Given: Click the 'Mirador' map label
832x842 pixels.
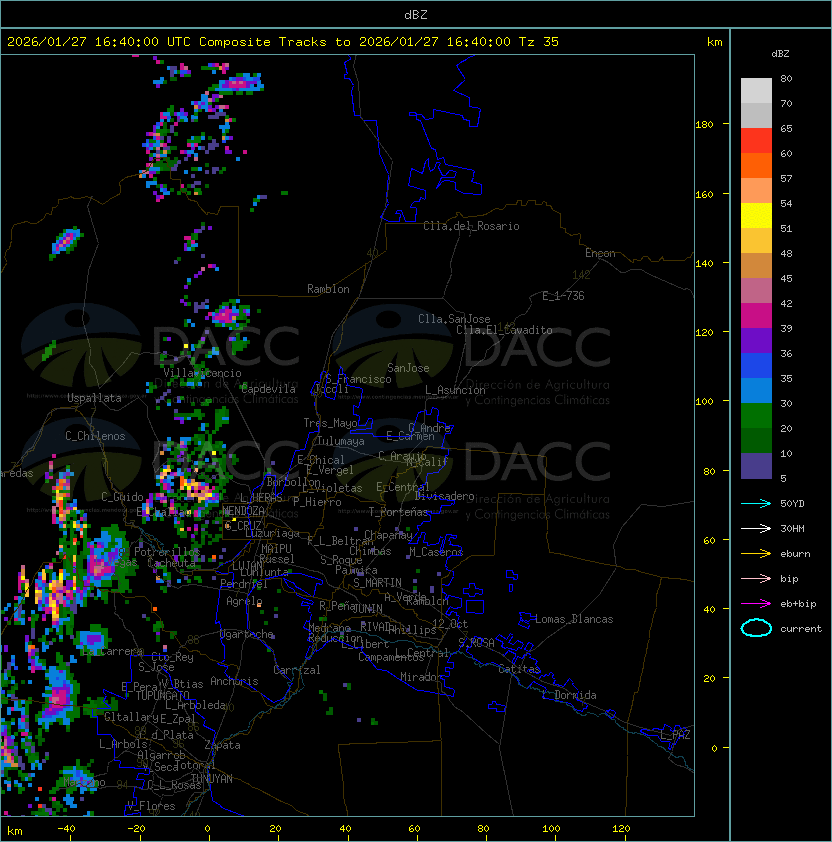Looking at the screenshot, I should pos(421,677).
